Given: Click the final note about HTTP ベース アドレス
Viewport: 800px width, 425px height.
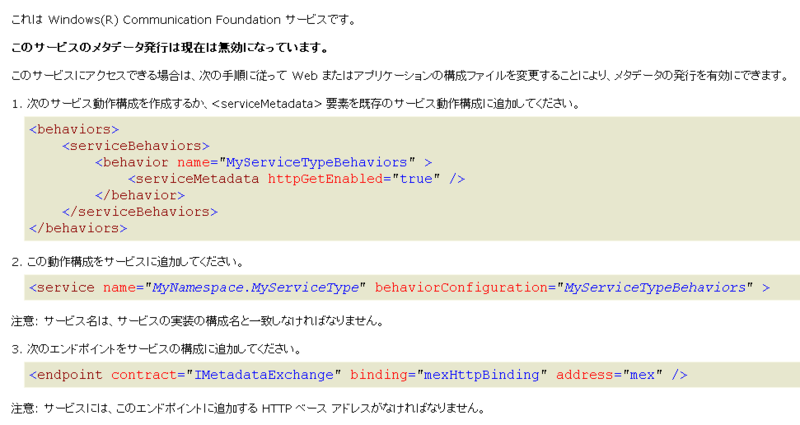Looking at the screenshot, I should (248, 409).
